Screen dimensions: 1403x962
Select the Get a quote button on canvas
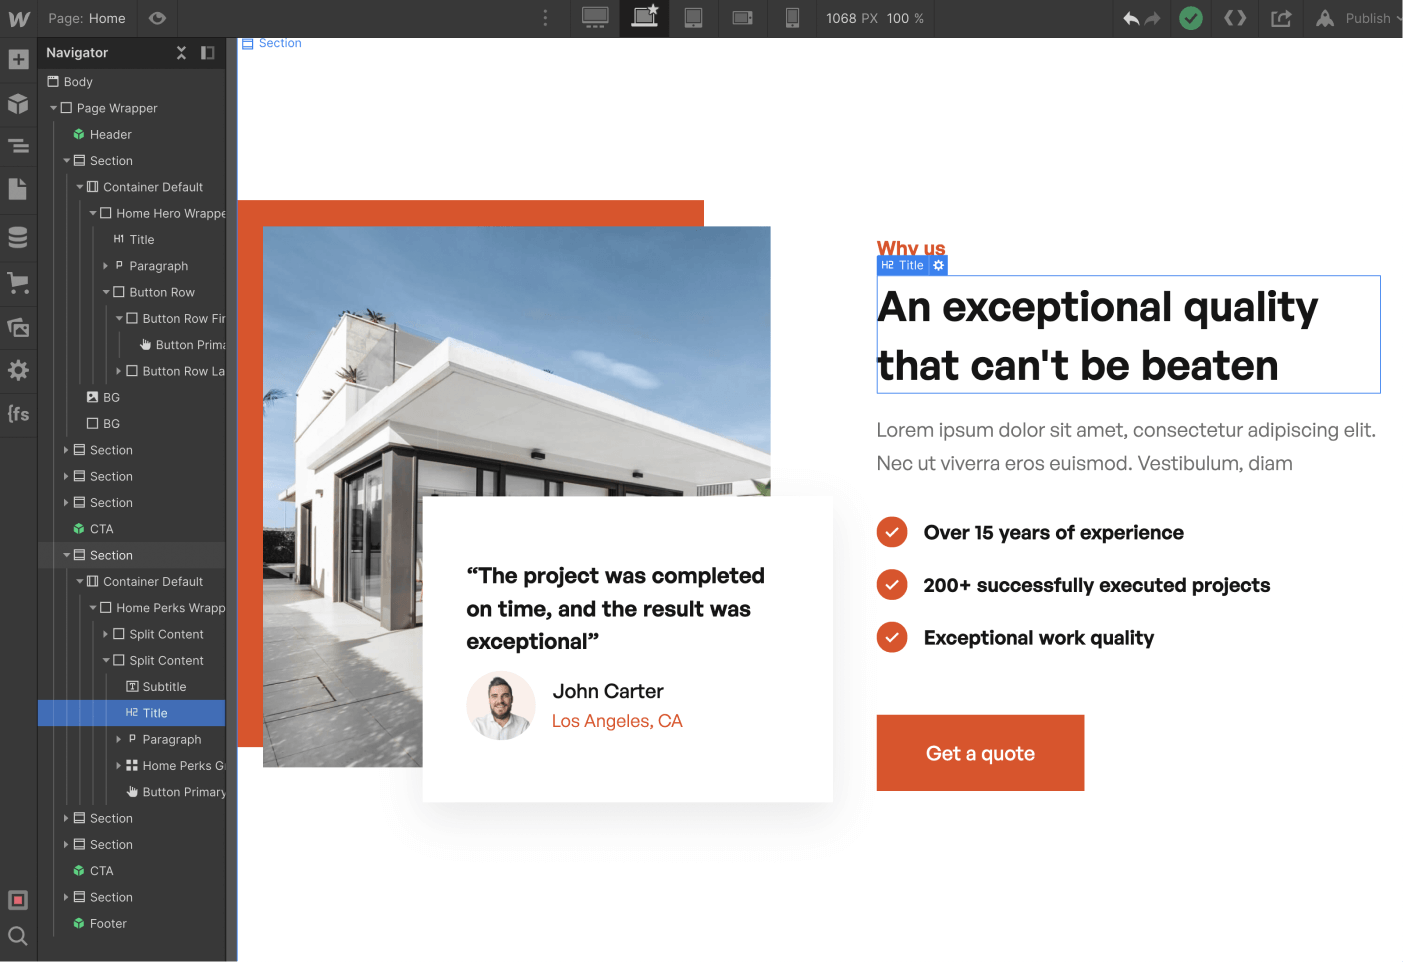click(980, 753)
